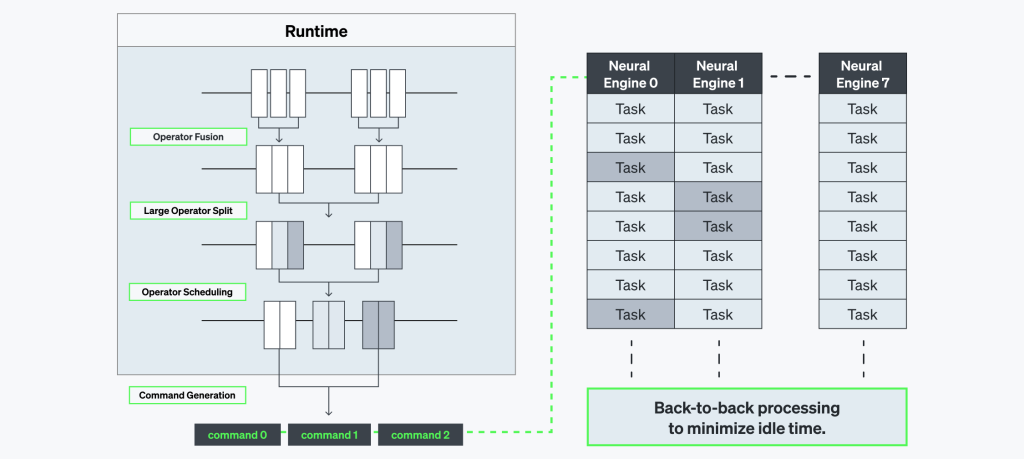Viewport: 1024px width, 459px height.
Task: Click the first Task cell under Neural Engine 0
Action: [631, 109]
